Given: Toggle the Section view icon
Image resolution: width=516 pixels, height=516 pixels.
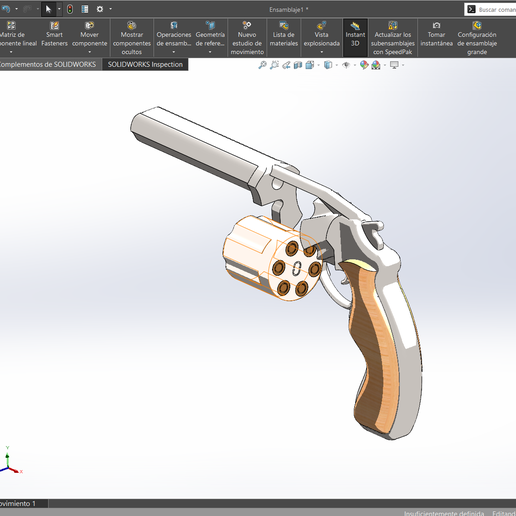Looking at the screenshot, I should [298, 65].
